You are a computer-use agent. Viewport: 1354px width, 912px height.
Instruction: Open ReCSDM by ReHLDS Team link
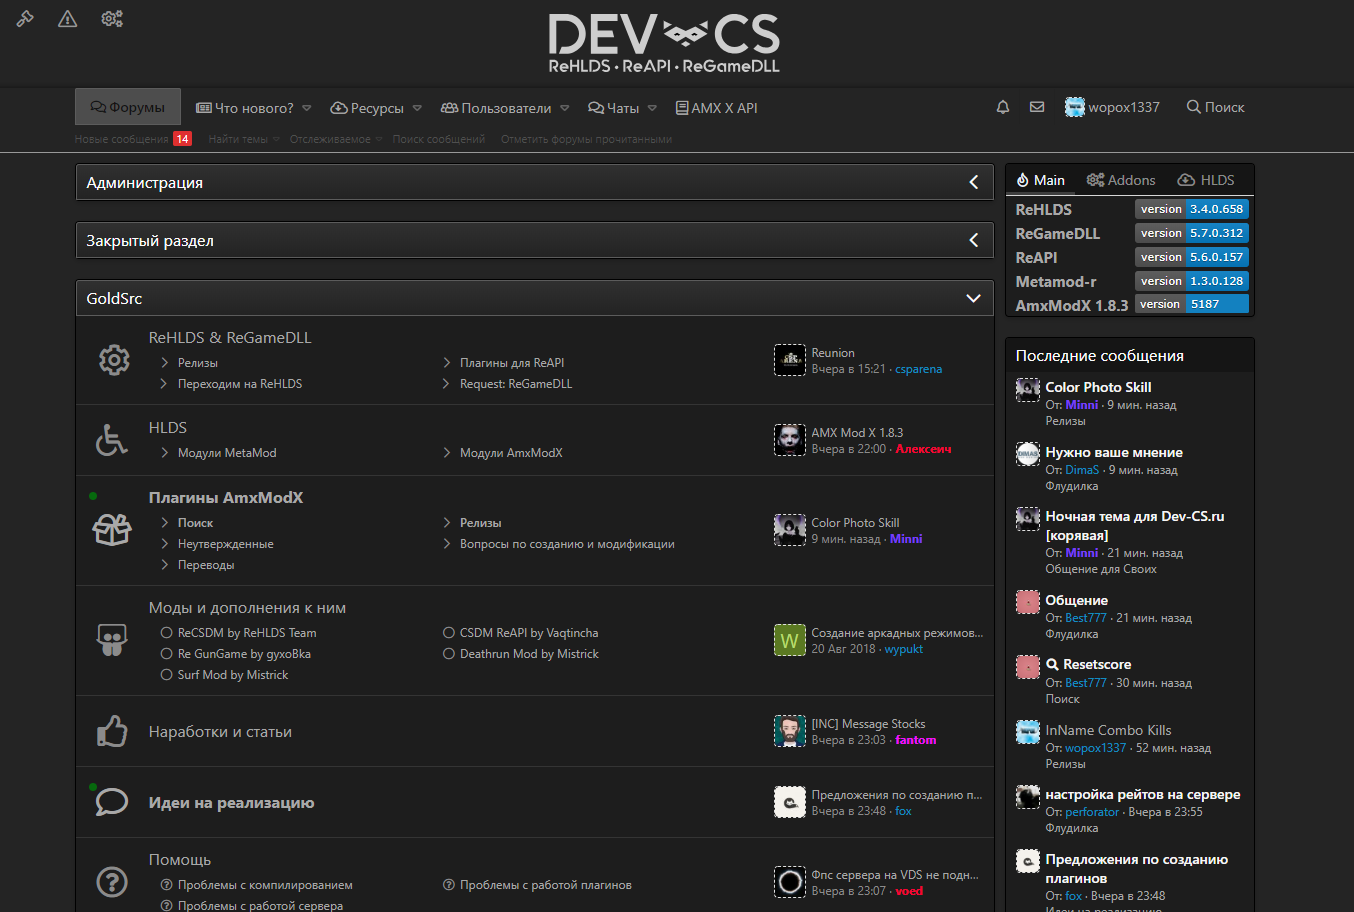tap(247, 633)
